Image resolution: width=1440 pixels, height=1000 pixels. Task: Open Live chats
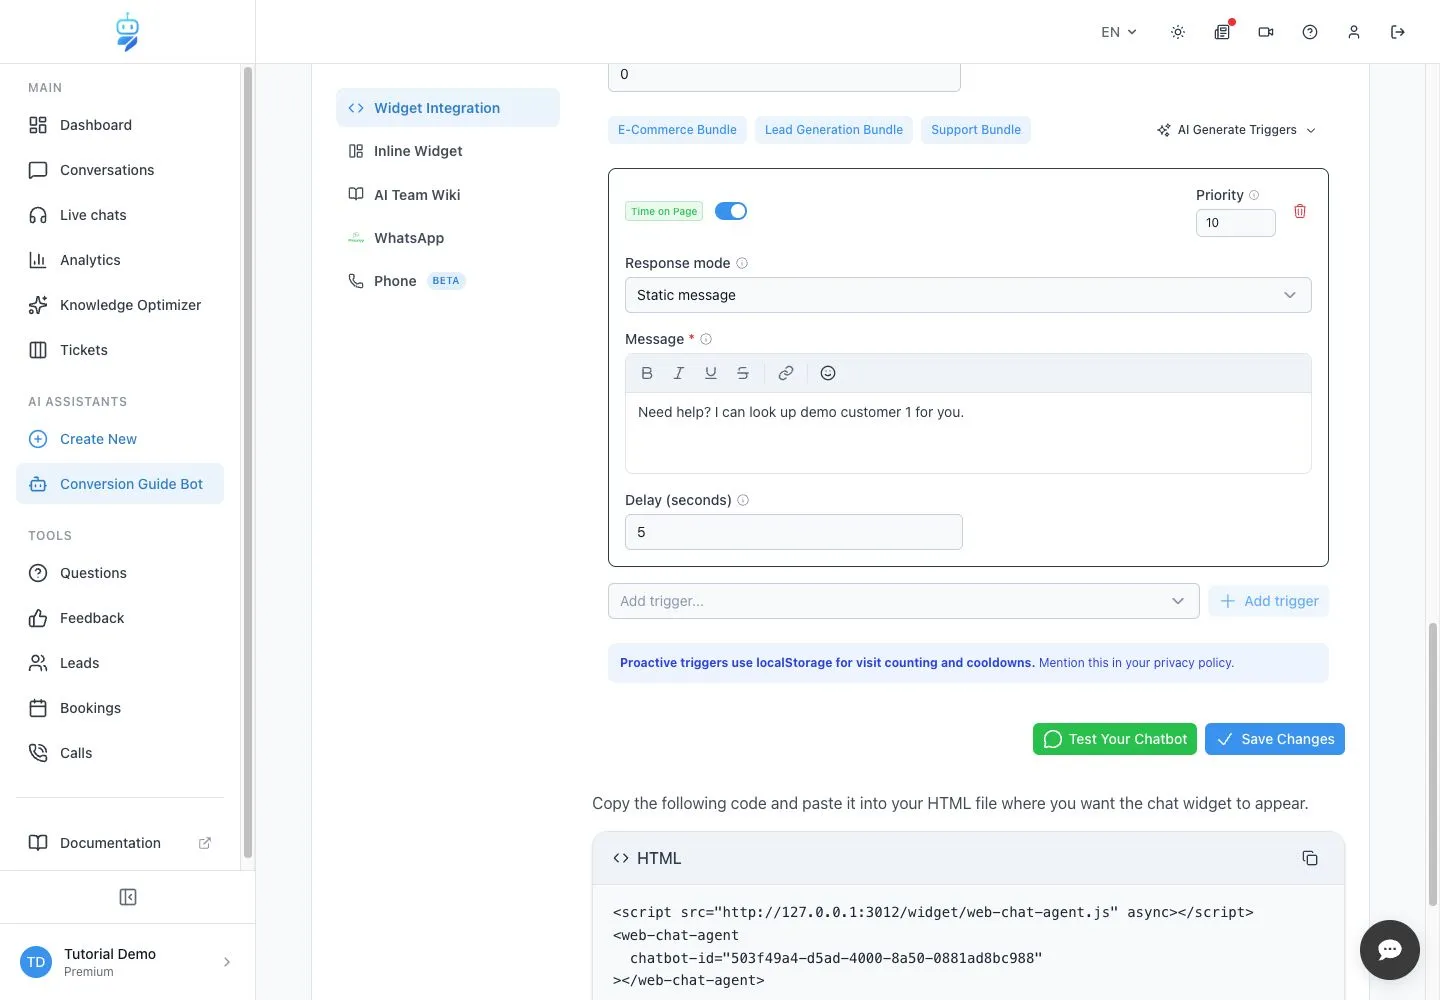[120, 215]
